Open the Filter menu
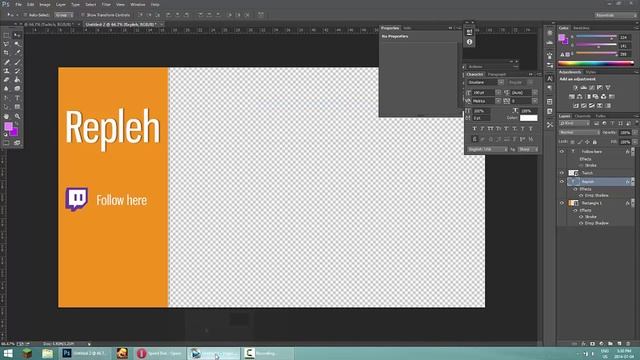 click(x=106, y=4)
